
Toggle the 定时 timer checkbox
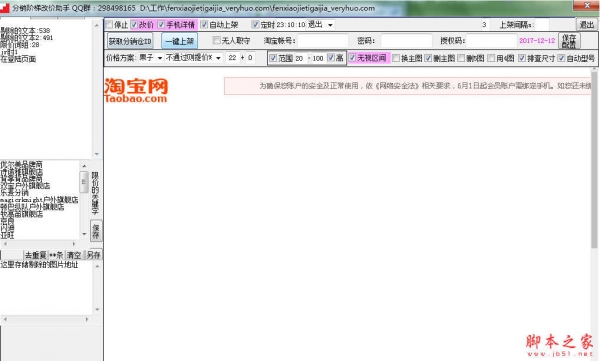click(255, 25)
